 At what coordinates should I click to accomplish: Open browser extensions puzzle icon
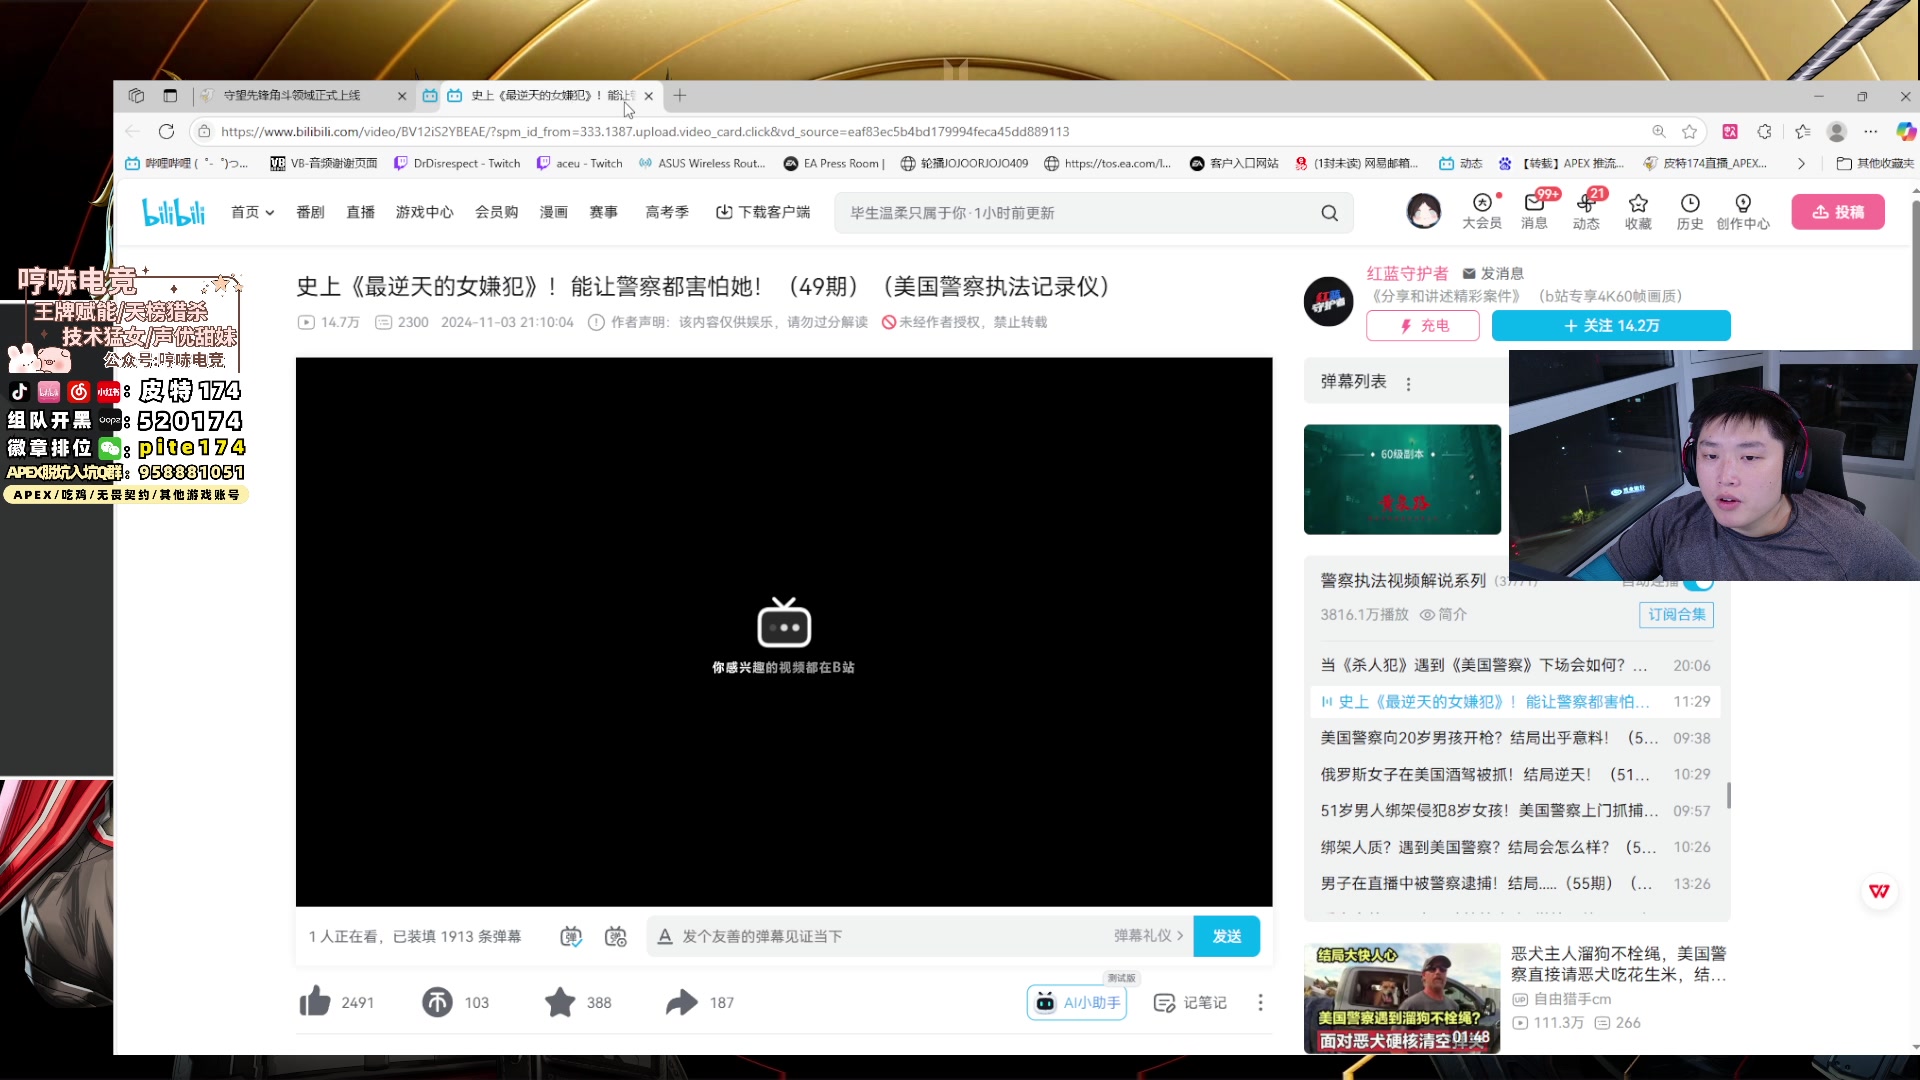pyautogui.click(x=1765, y=131)
